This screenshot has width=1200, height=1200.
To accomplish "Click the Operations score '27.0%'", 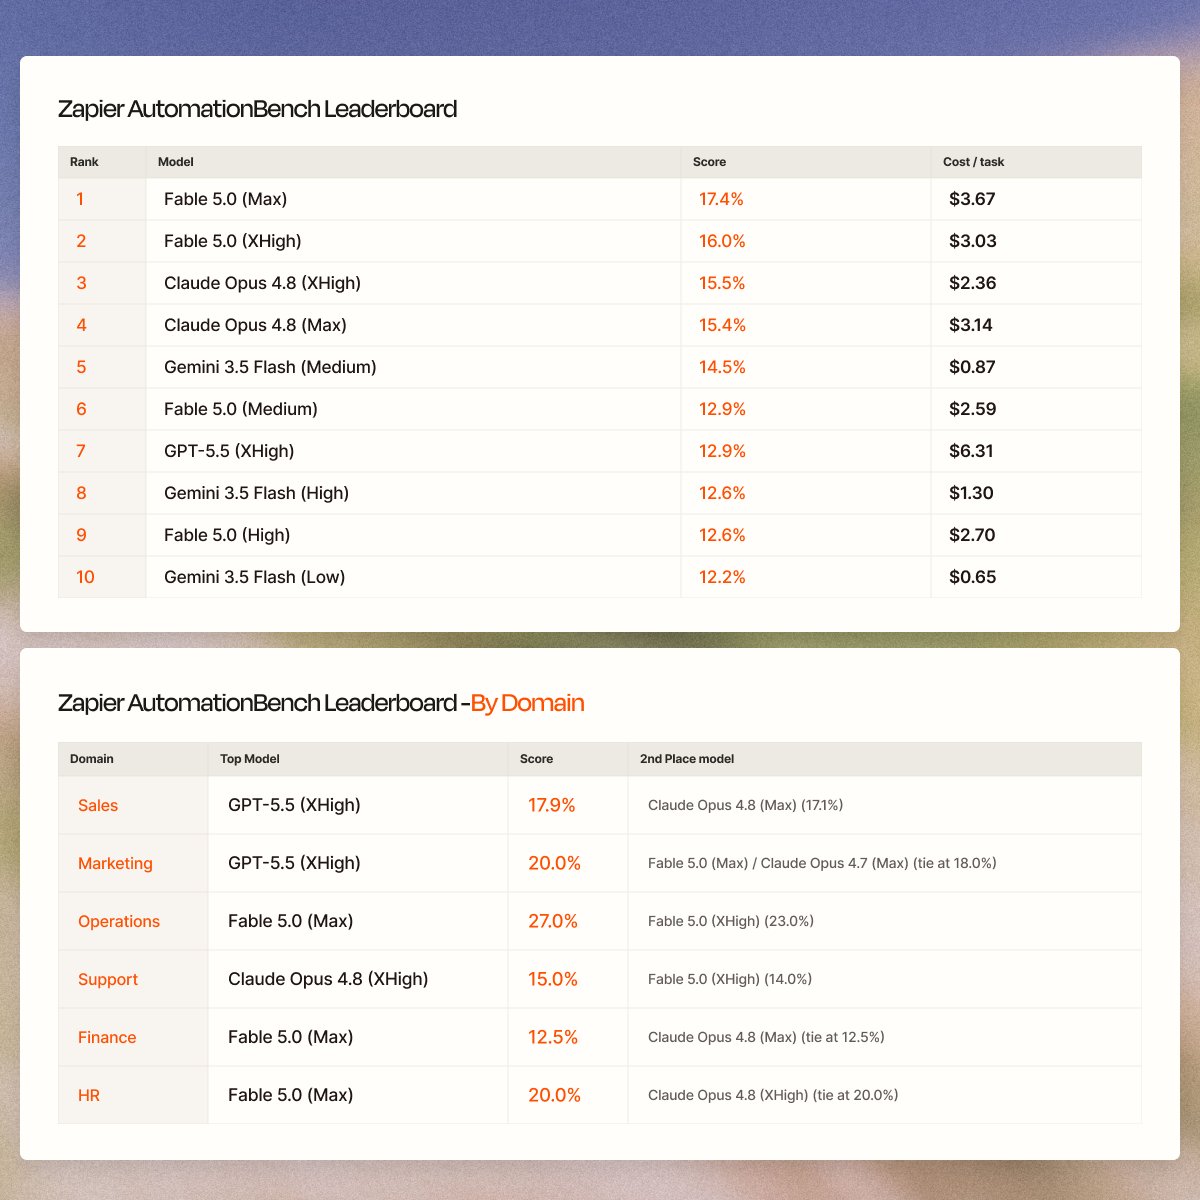I will [x=553, y=921].
